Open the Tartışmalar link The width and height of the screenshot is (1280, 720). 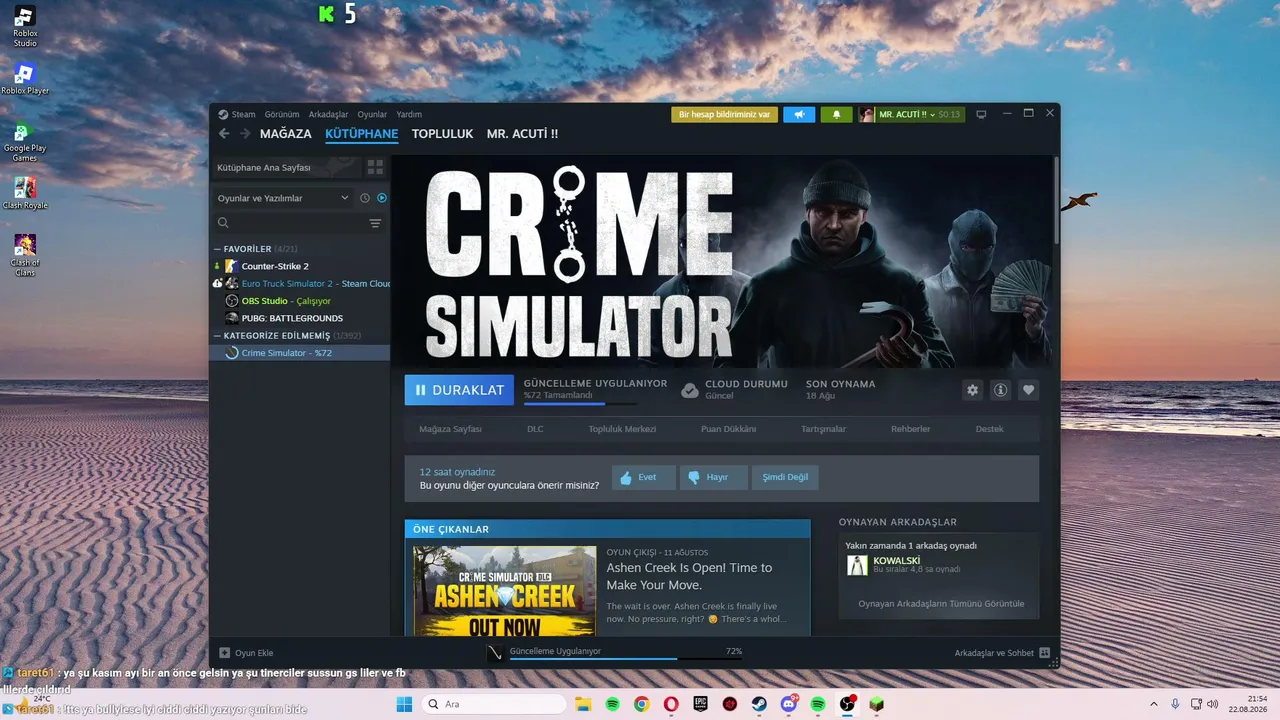[823, 429]
